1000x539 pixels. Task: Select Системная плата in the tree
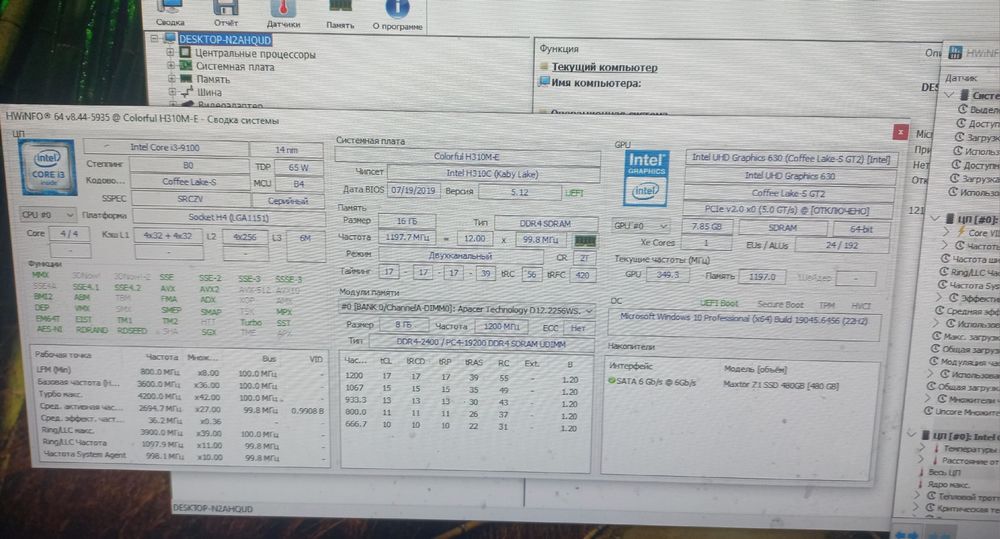tap(235, 67)
